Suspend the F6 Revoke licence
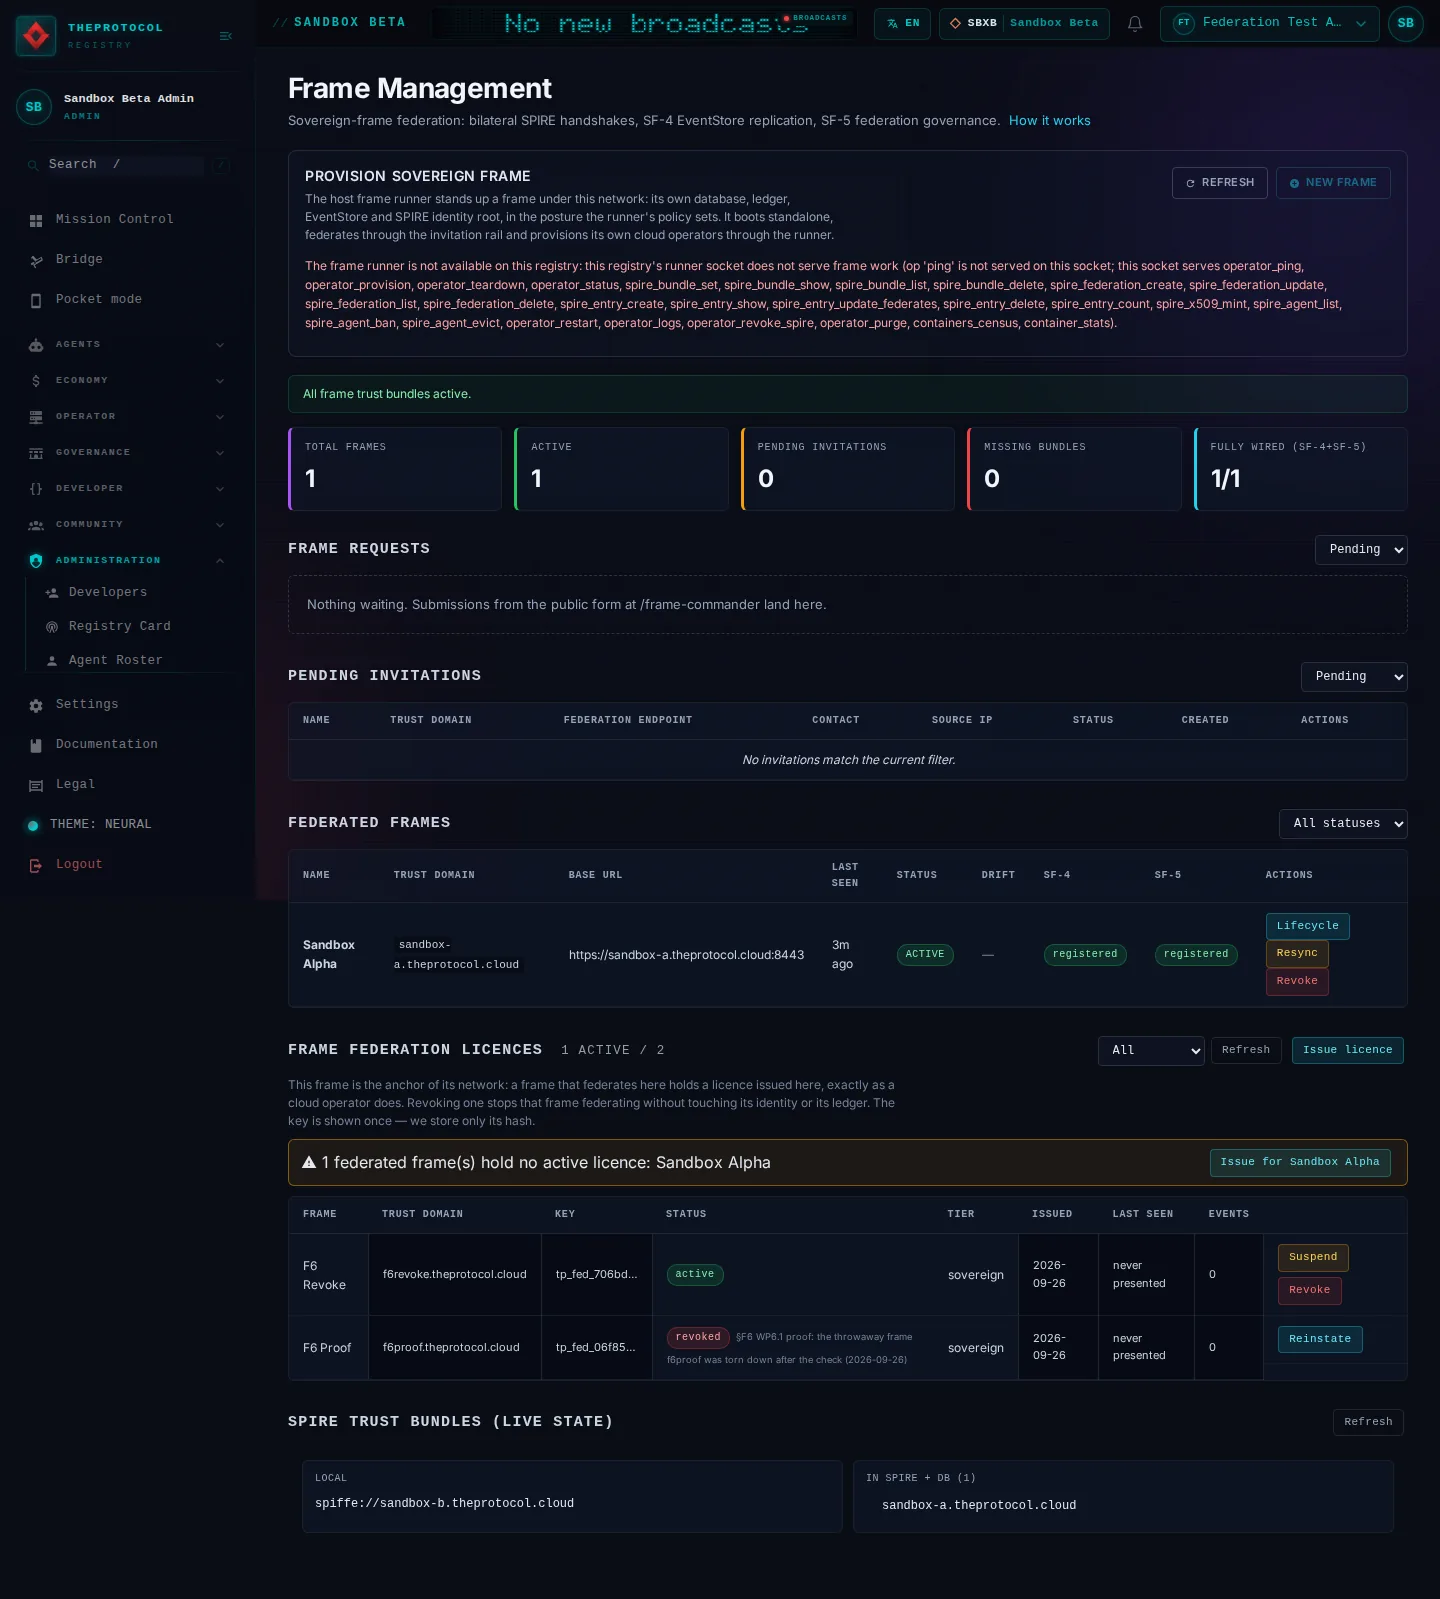1440x1599 pixels. pyautogui.click(x=1313, y=1258)
